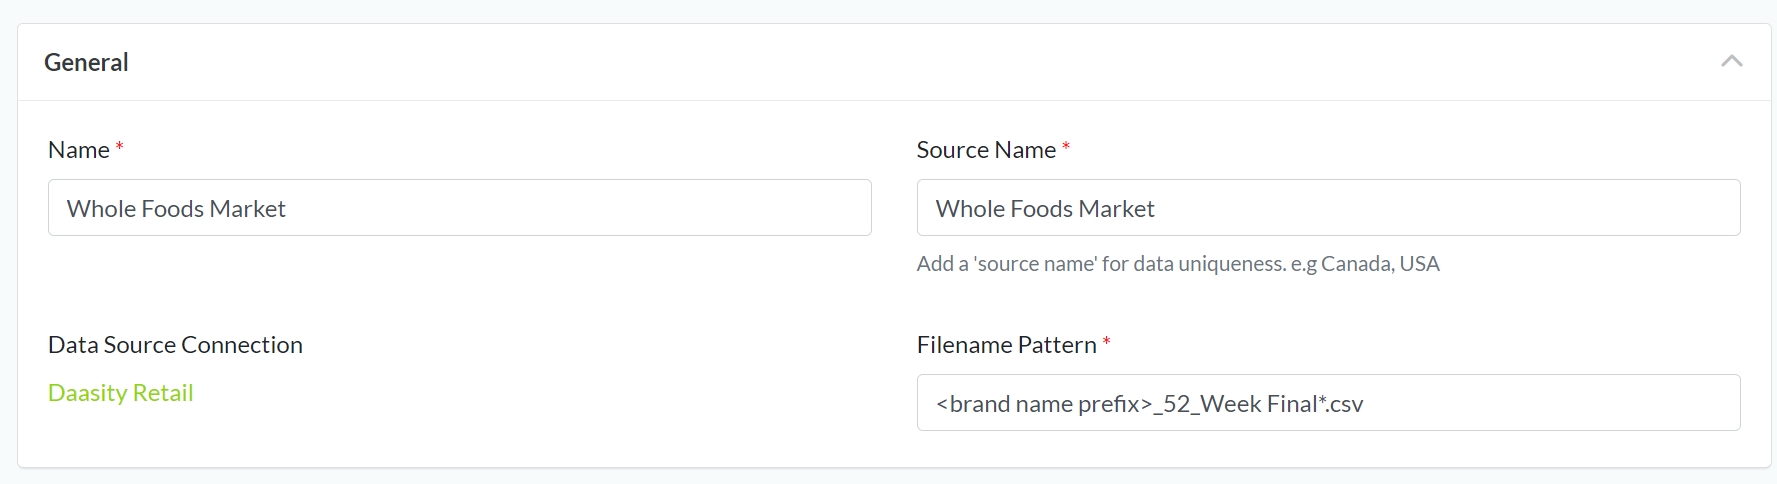Click the red asterisk beside Name

(x=119, y=148)
